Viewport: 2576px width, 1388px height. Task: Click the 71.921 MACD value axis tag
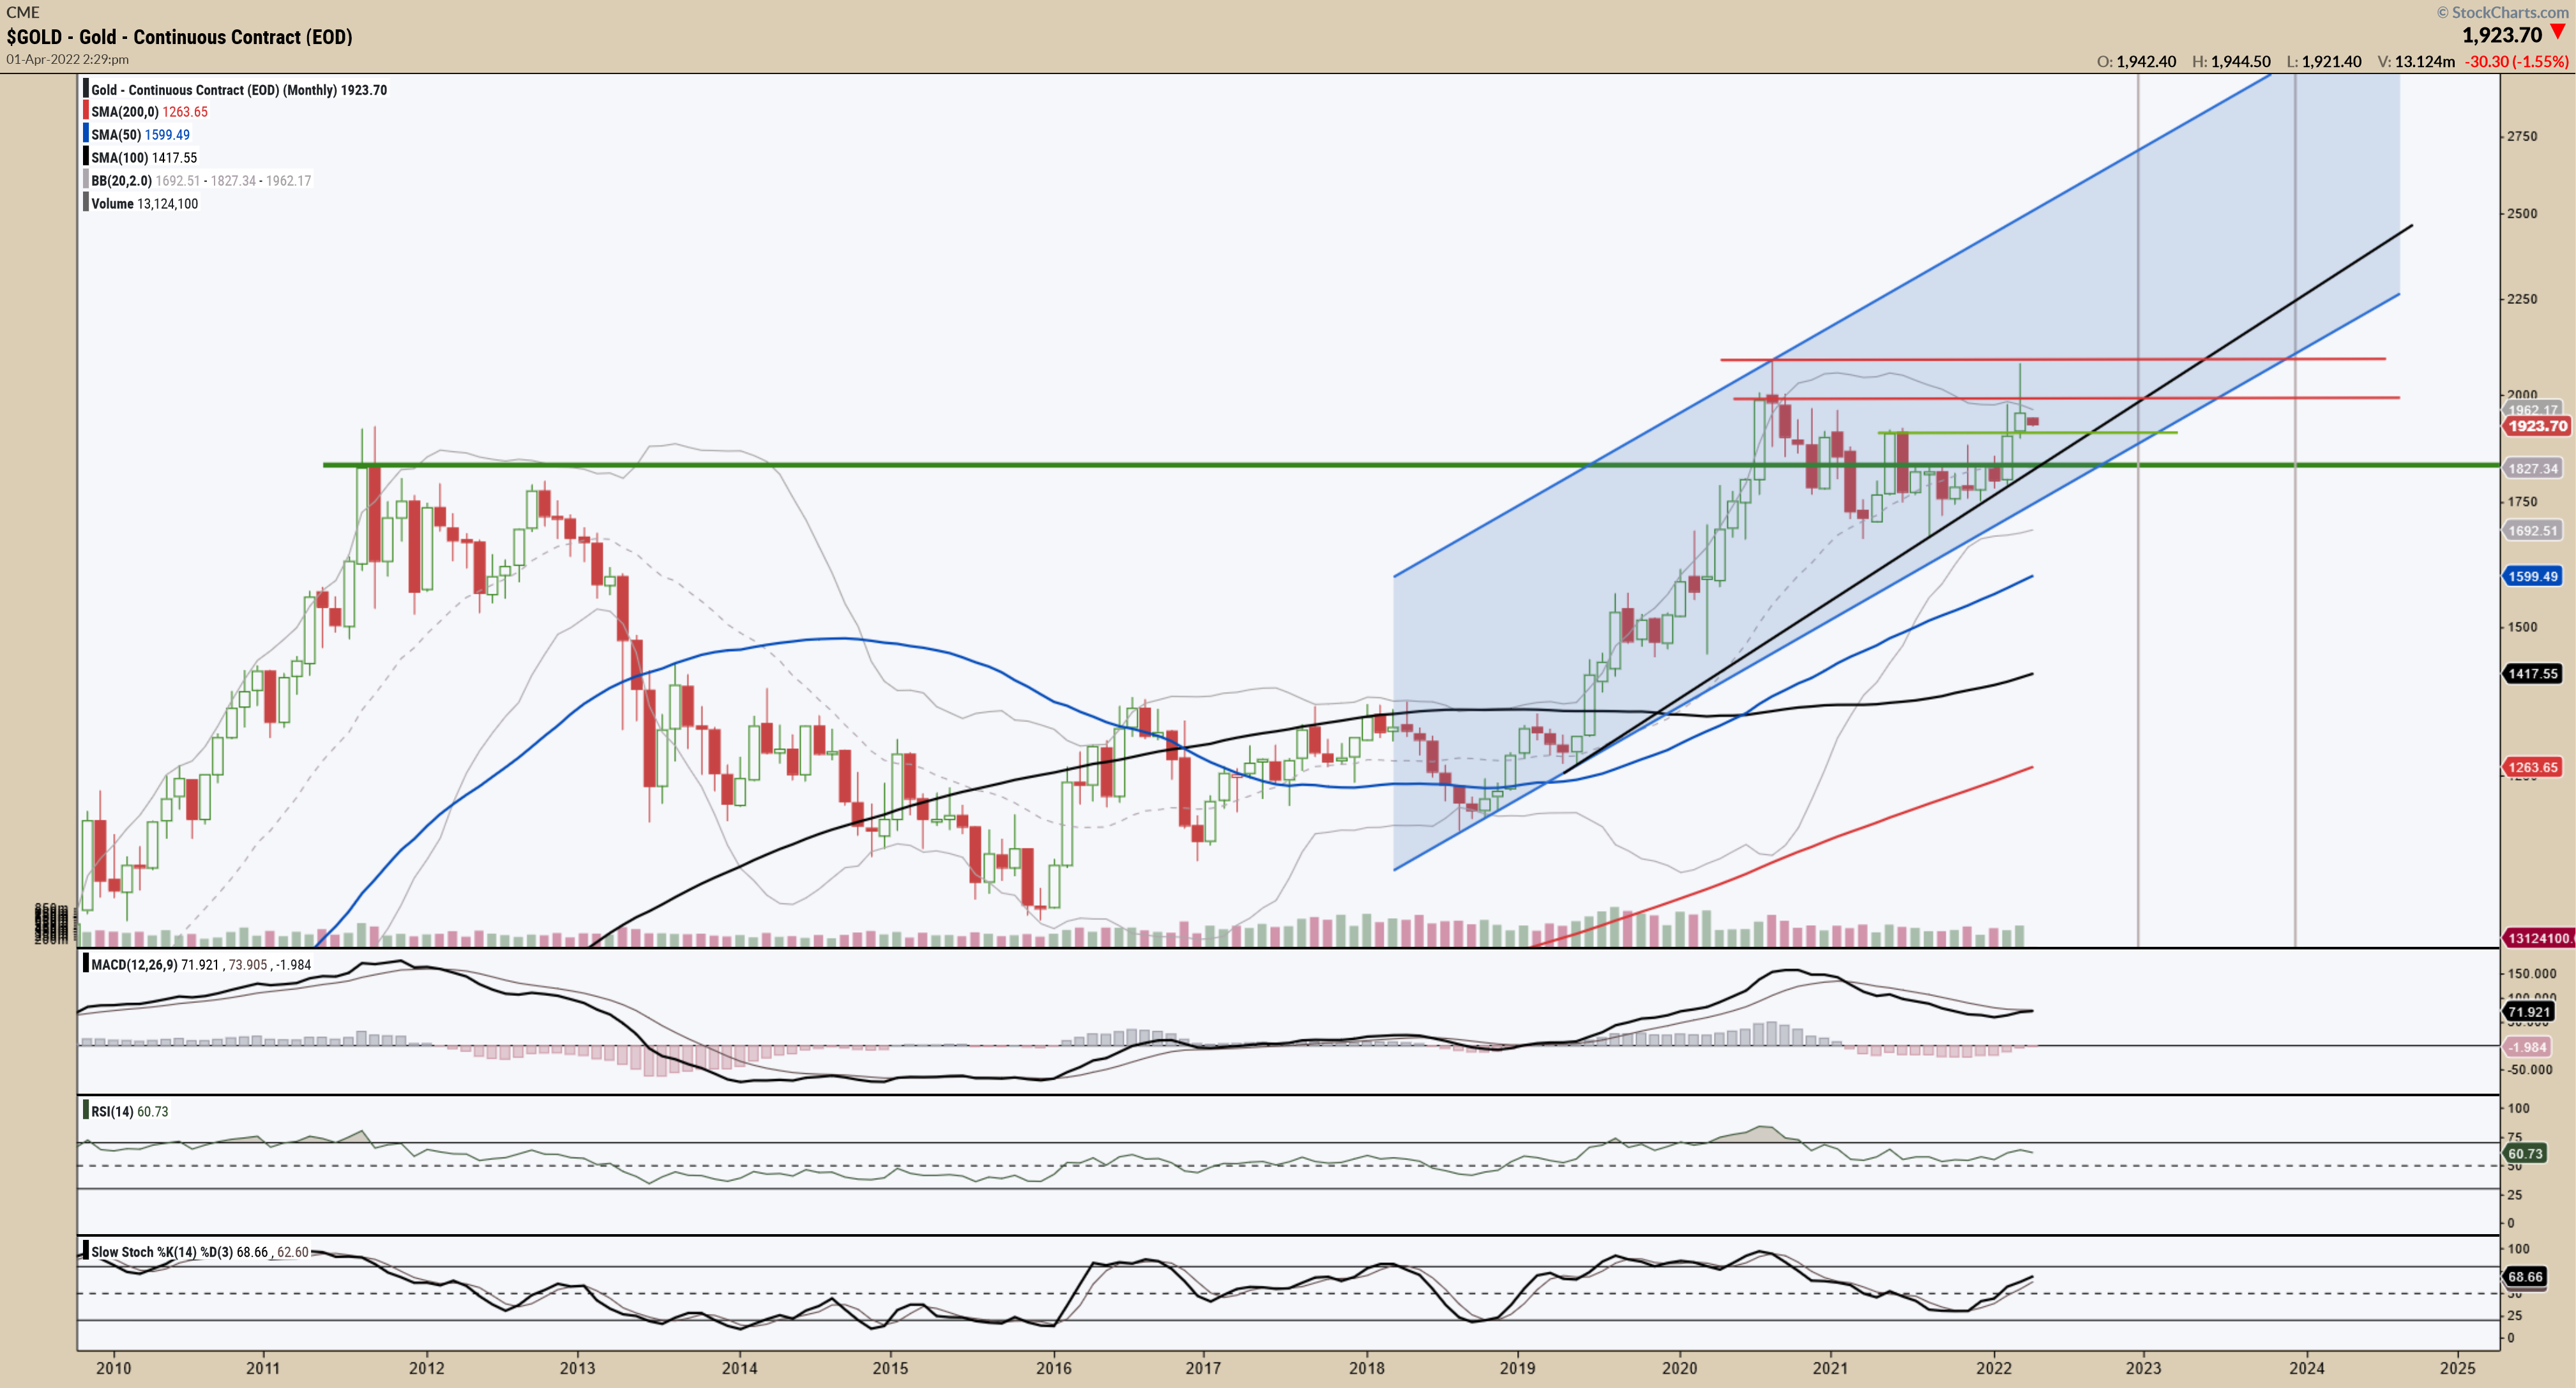(2529, 1012)
